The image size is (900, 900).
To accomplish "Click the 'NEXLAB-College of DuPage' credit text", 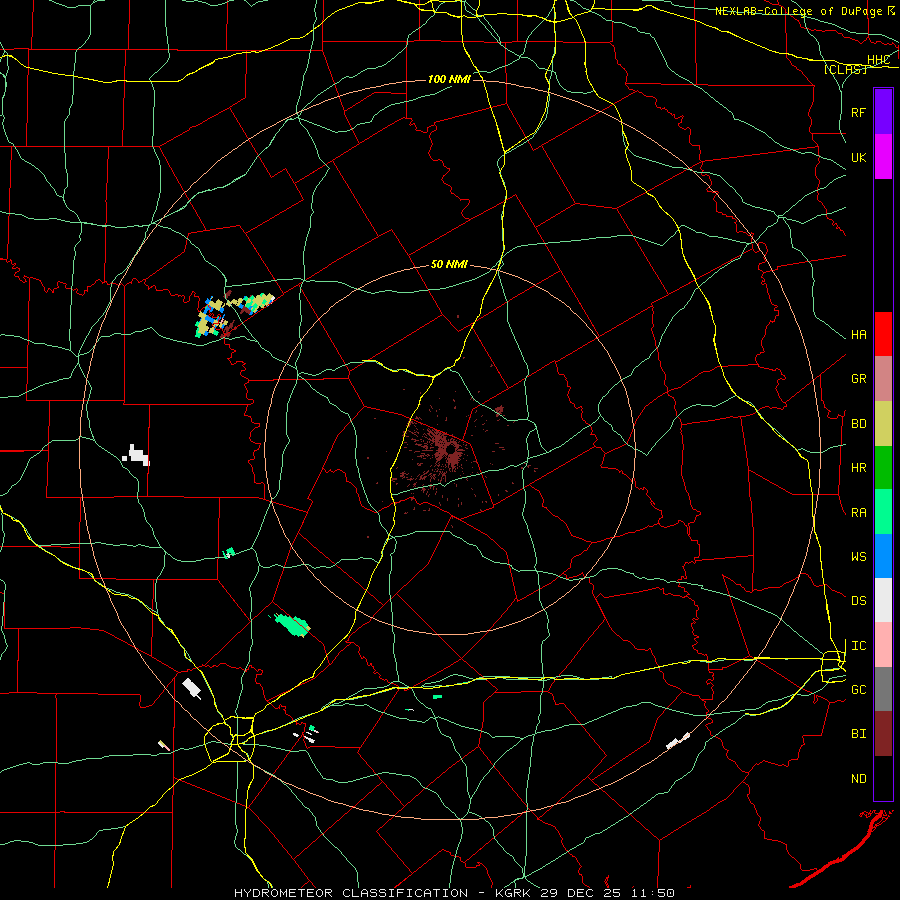I will click(799, 11).
